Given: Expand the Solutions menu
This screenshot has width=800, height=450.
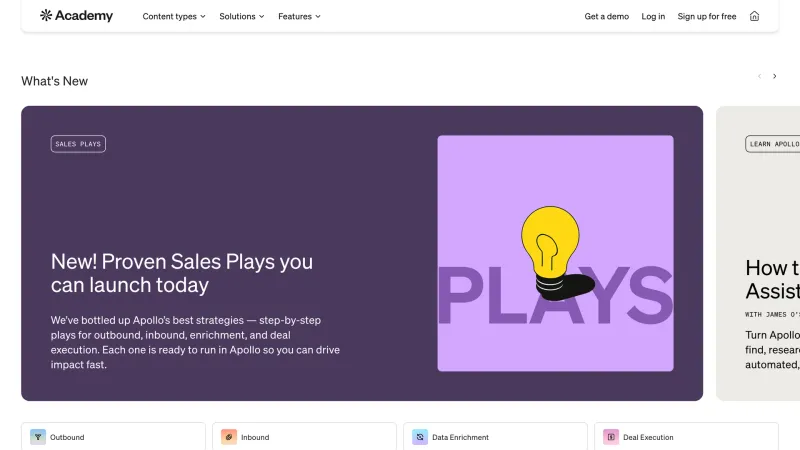Looking at the screenshot, I should point(242,16).
